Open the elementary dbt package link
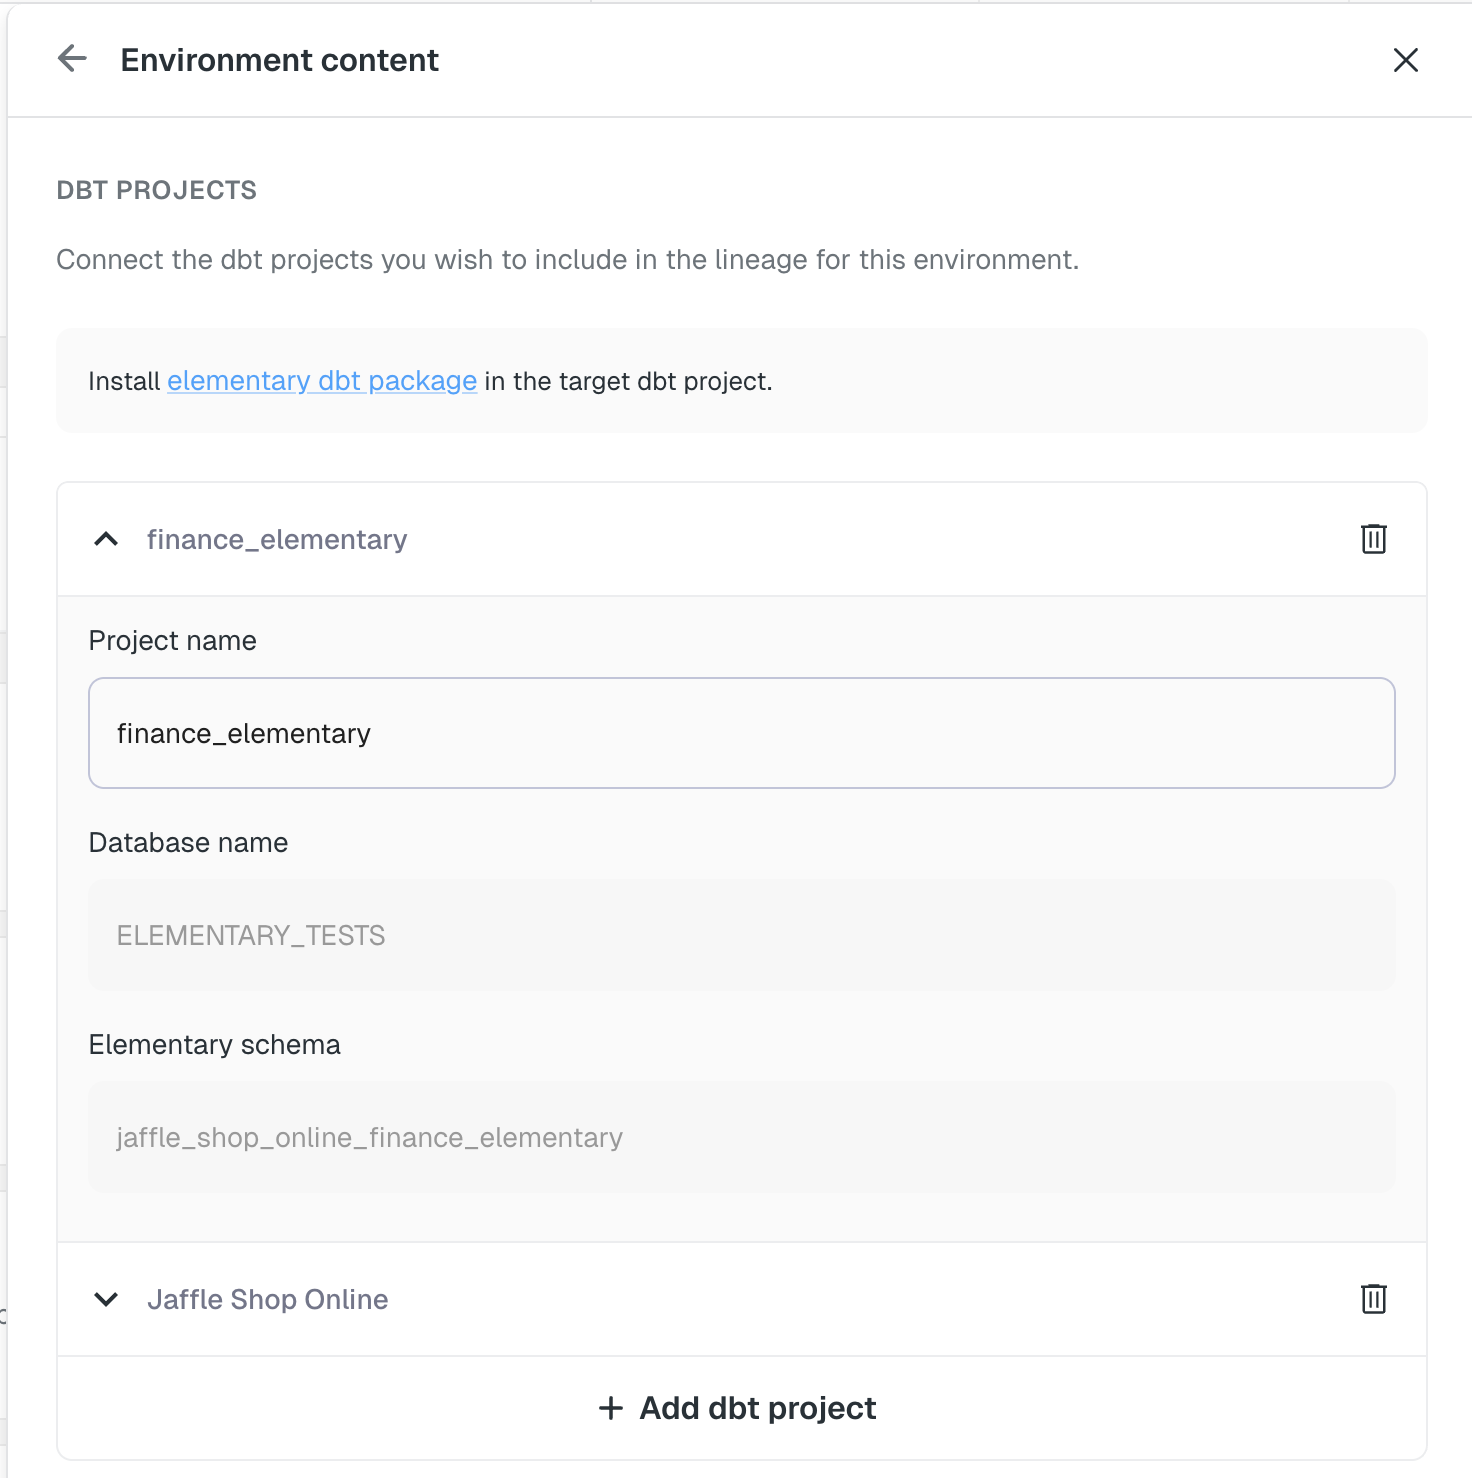This screenshot has height=1478, width=1472. click(322, 381)
